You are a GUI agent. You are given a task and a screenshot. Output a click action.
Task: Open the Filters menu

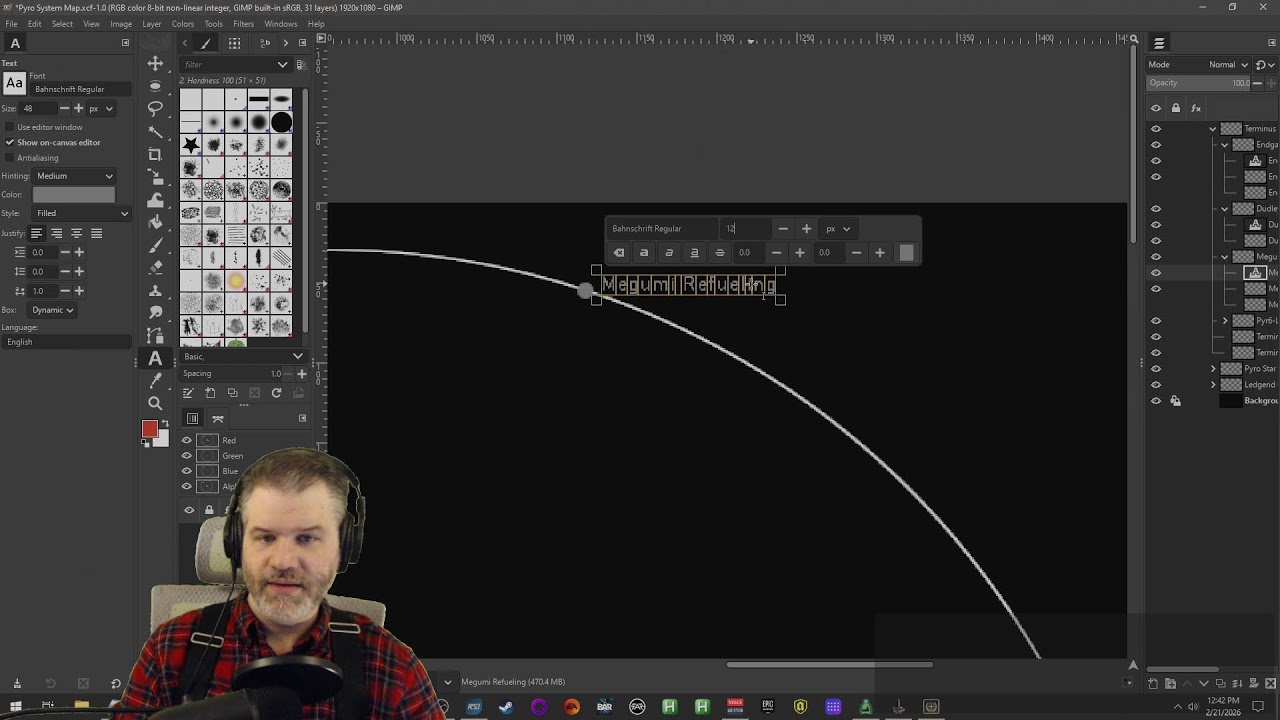[243, 24]
